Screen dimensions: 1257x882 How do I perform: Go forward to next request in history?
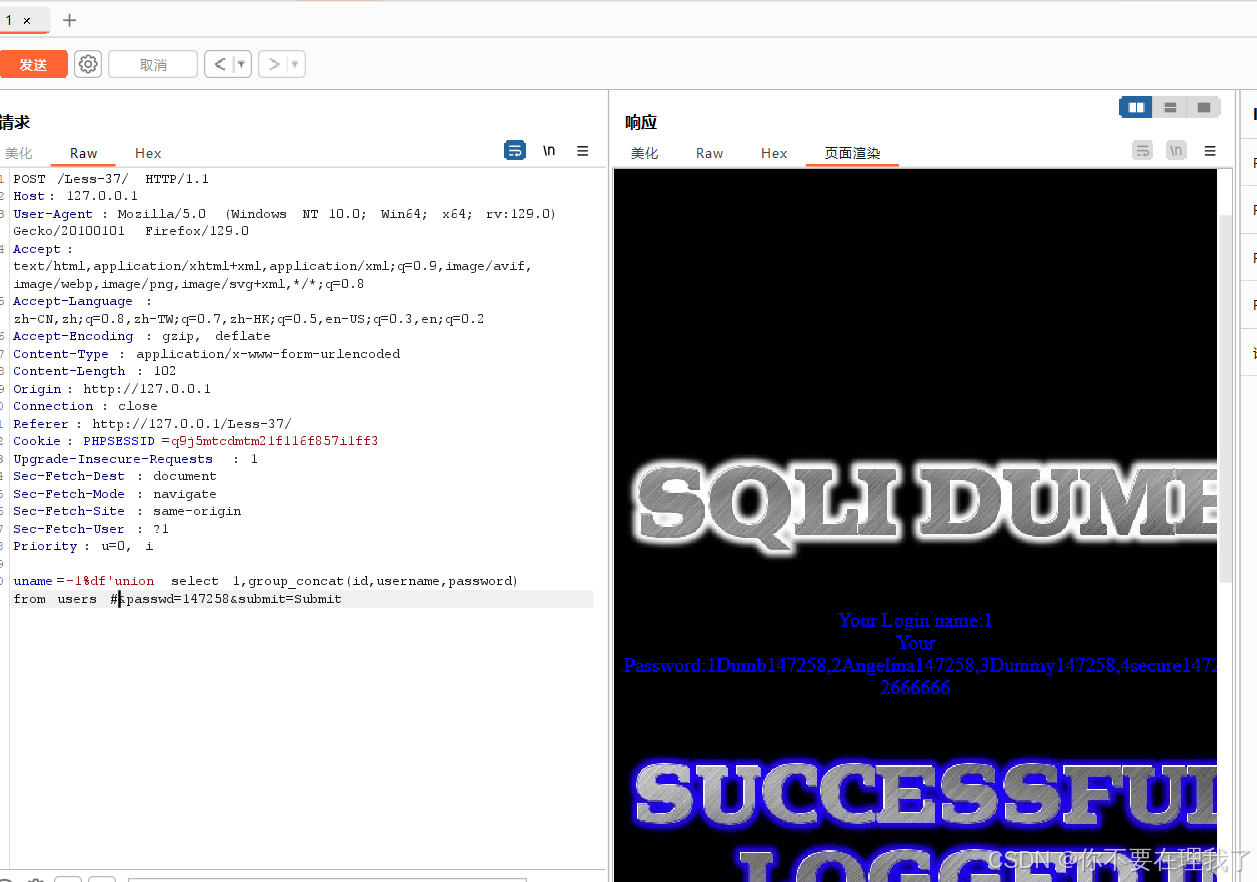273,64
